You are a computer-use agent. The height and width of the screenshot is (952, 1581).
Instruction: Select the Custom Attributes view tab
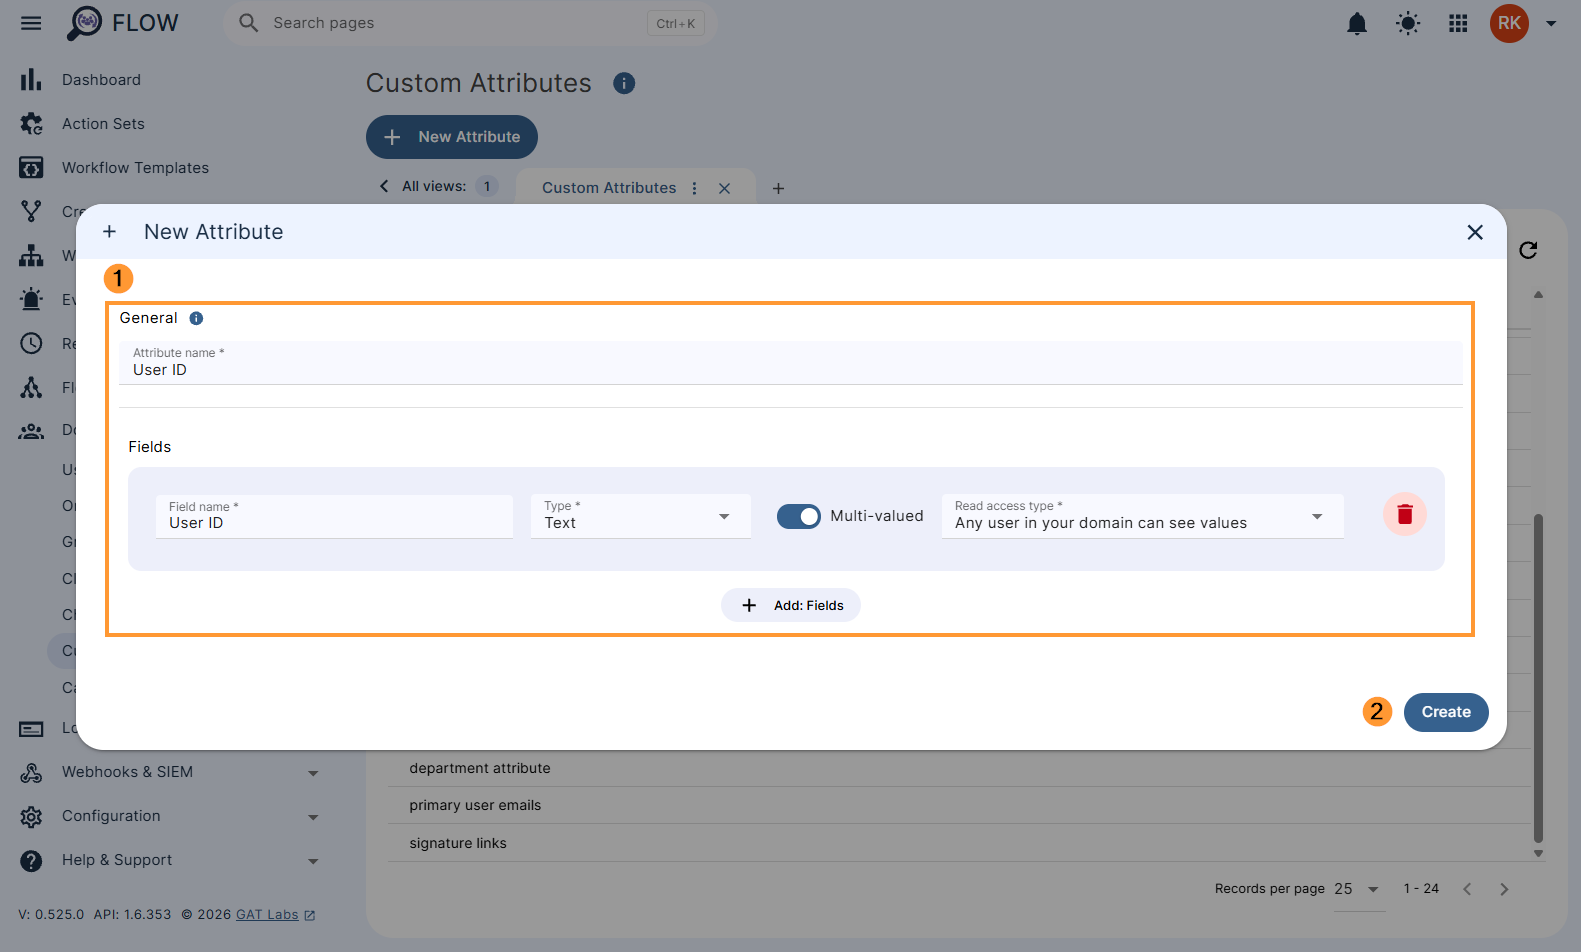point(609,188)
